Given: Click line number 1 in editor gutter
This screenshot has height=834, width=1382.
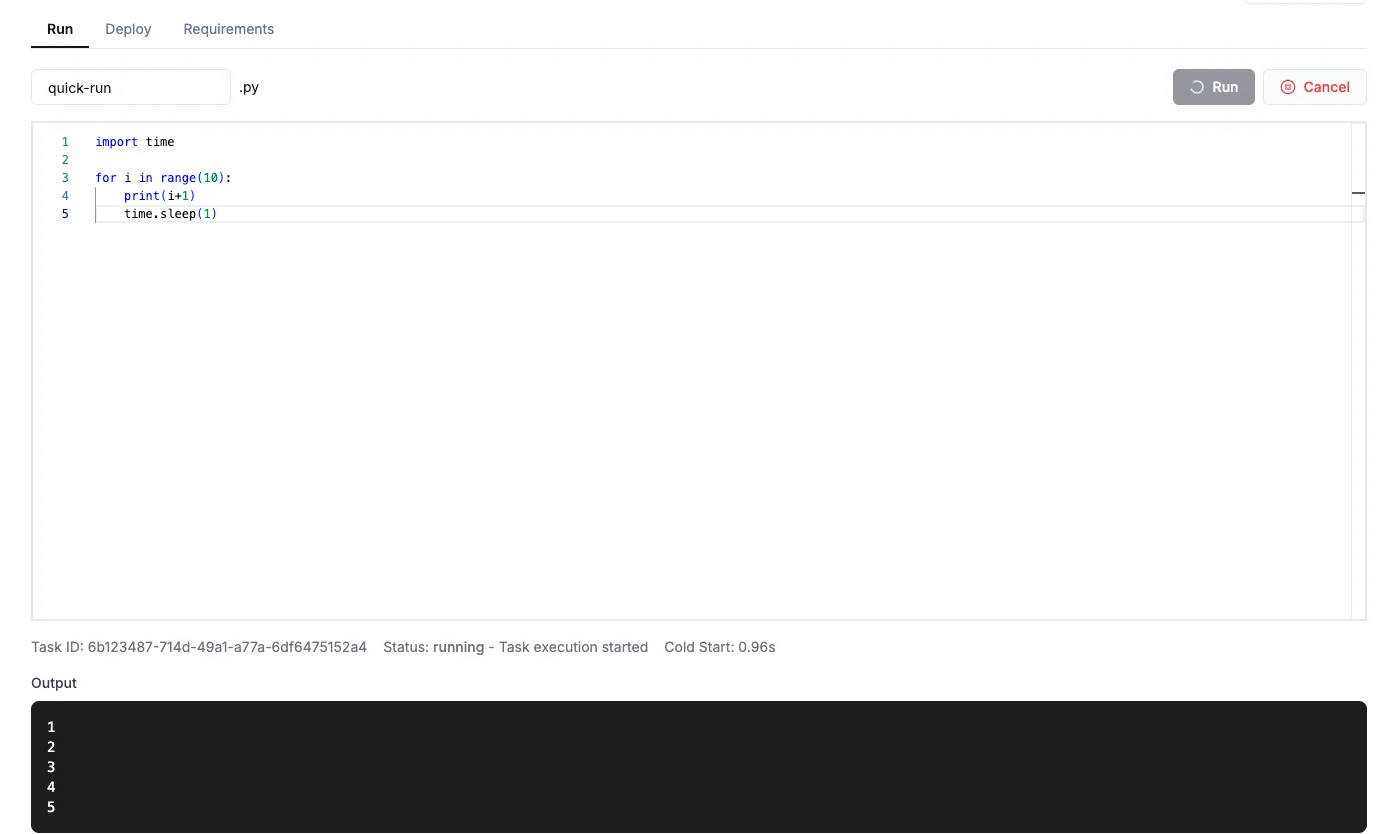Looking at the screenshot, I should 65,142.
